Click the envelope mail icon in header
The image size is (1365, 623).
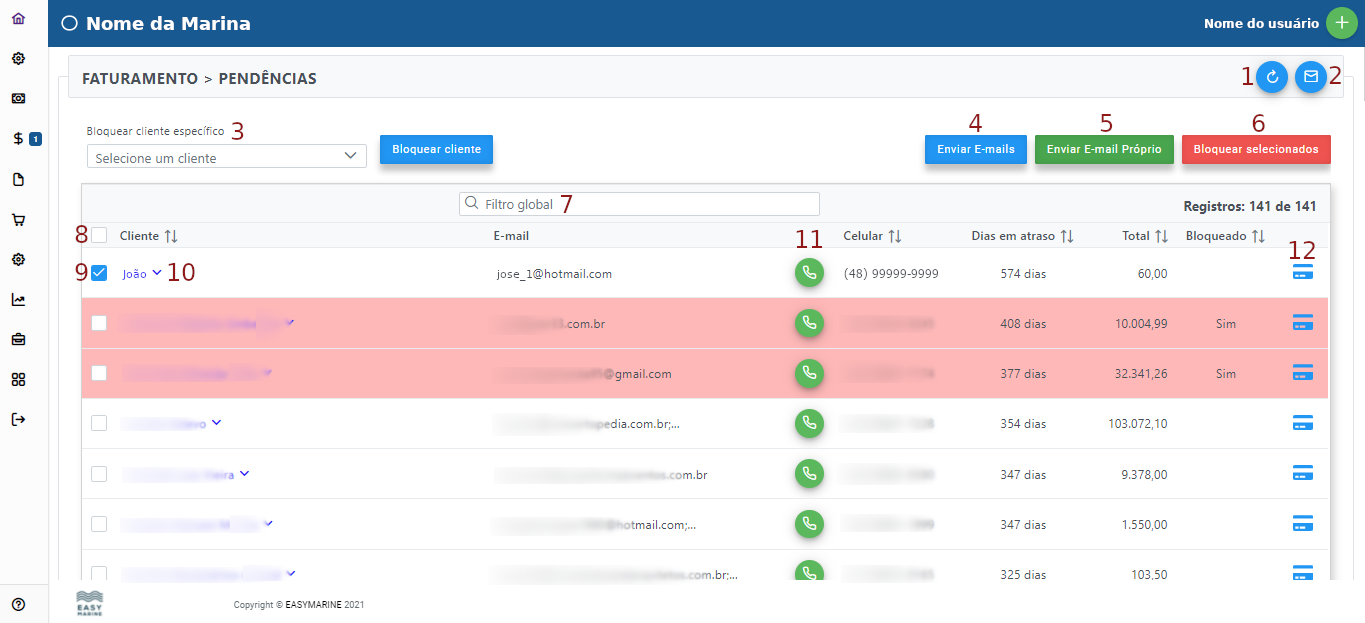(1310, 77)
